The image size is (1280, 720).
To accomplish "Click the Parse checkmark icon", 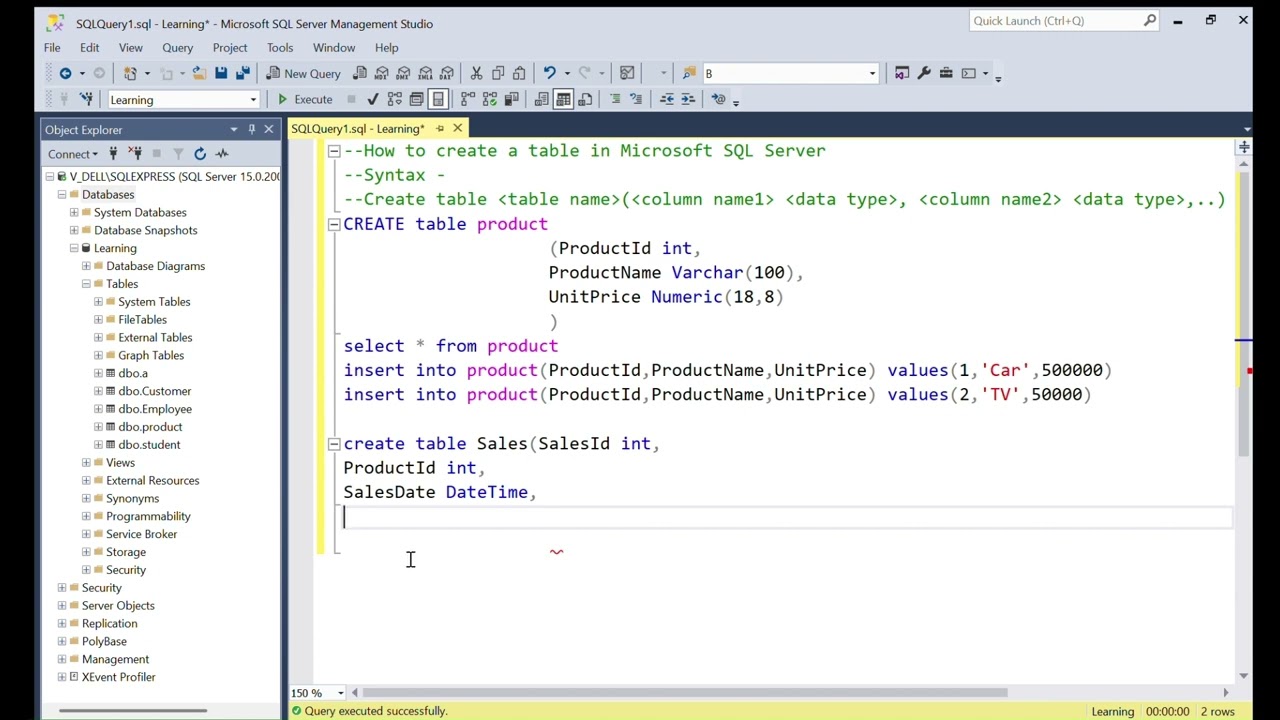I will 373,99.
